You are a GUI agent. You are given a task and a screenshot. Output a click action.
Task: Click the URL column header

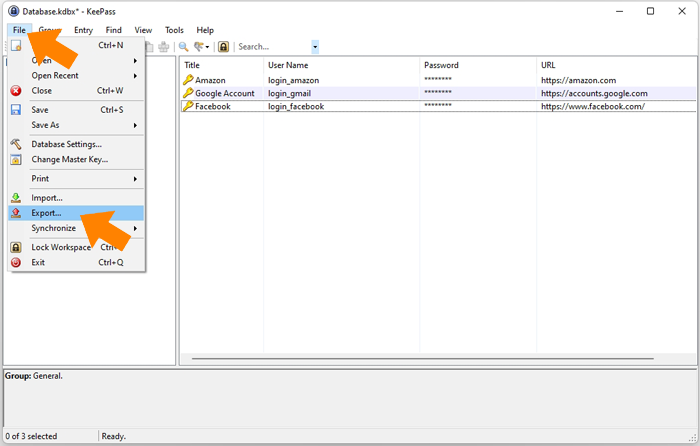(548, 65)
